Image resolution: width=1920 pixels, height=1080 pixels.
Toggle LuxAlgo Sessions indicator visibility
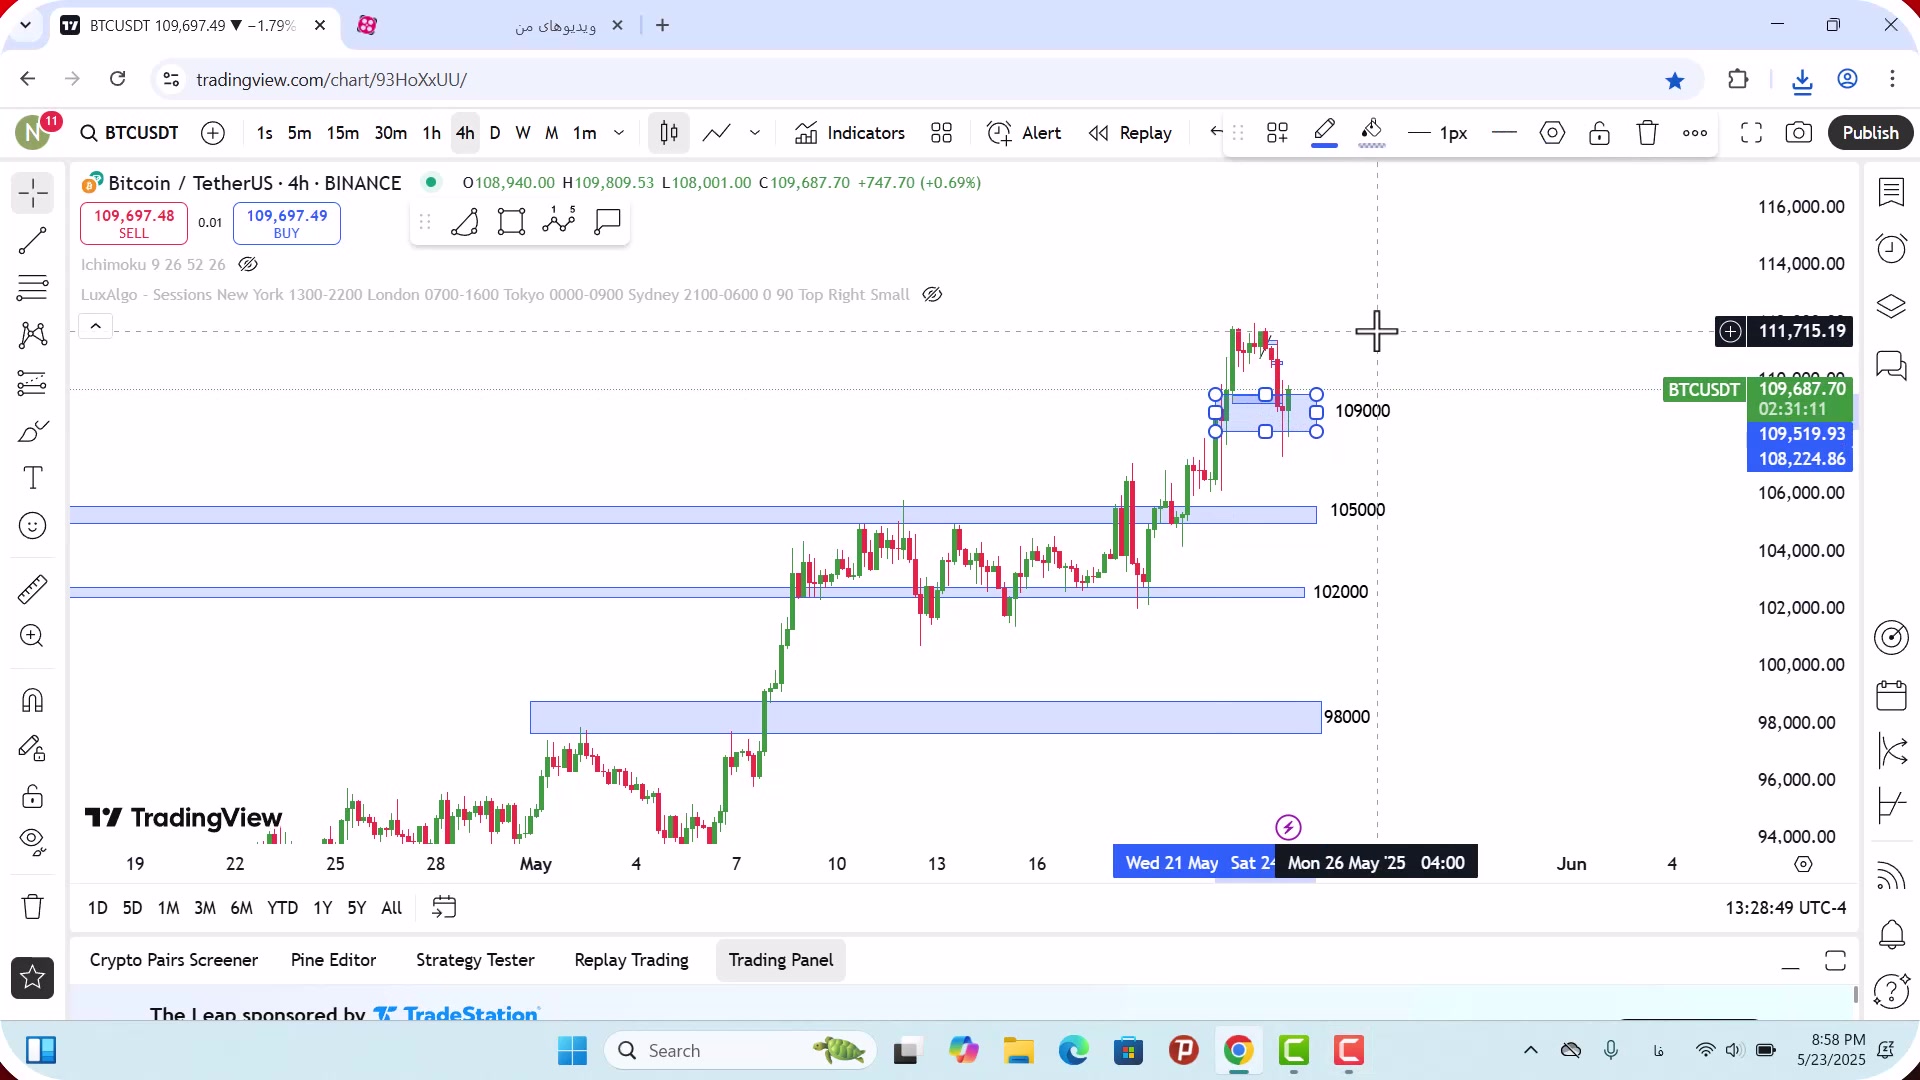(932, 295)
